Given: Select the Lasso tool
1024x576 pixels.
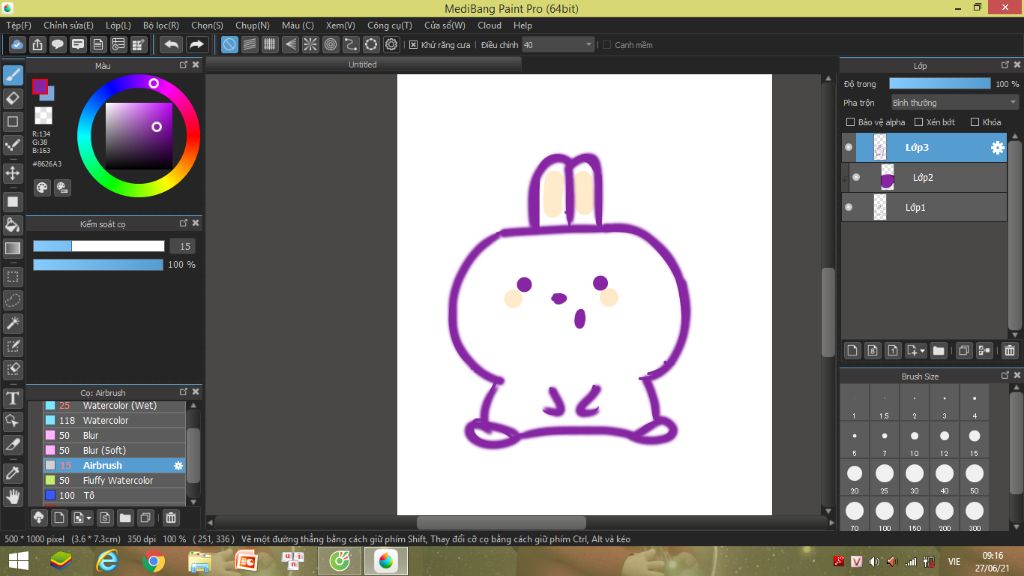Looking at the screenshot, I should pos(13,300).
